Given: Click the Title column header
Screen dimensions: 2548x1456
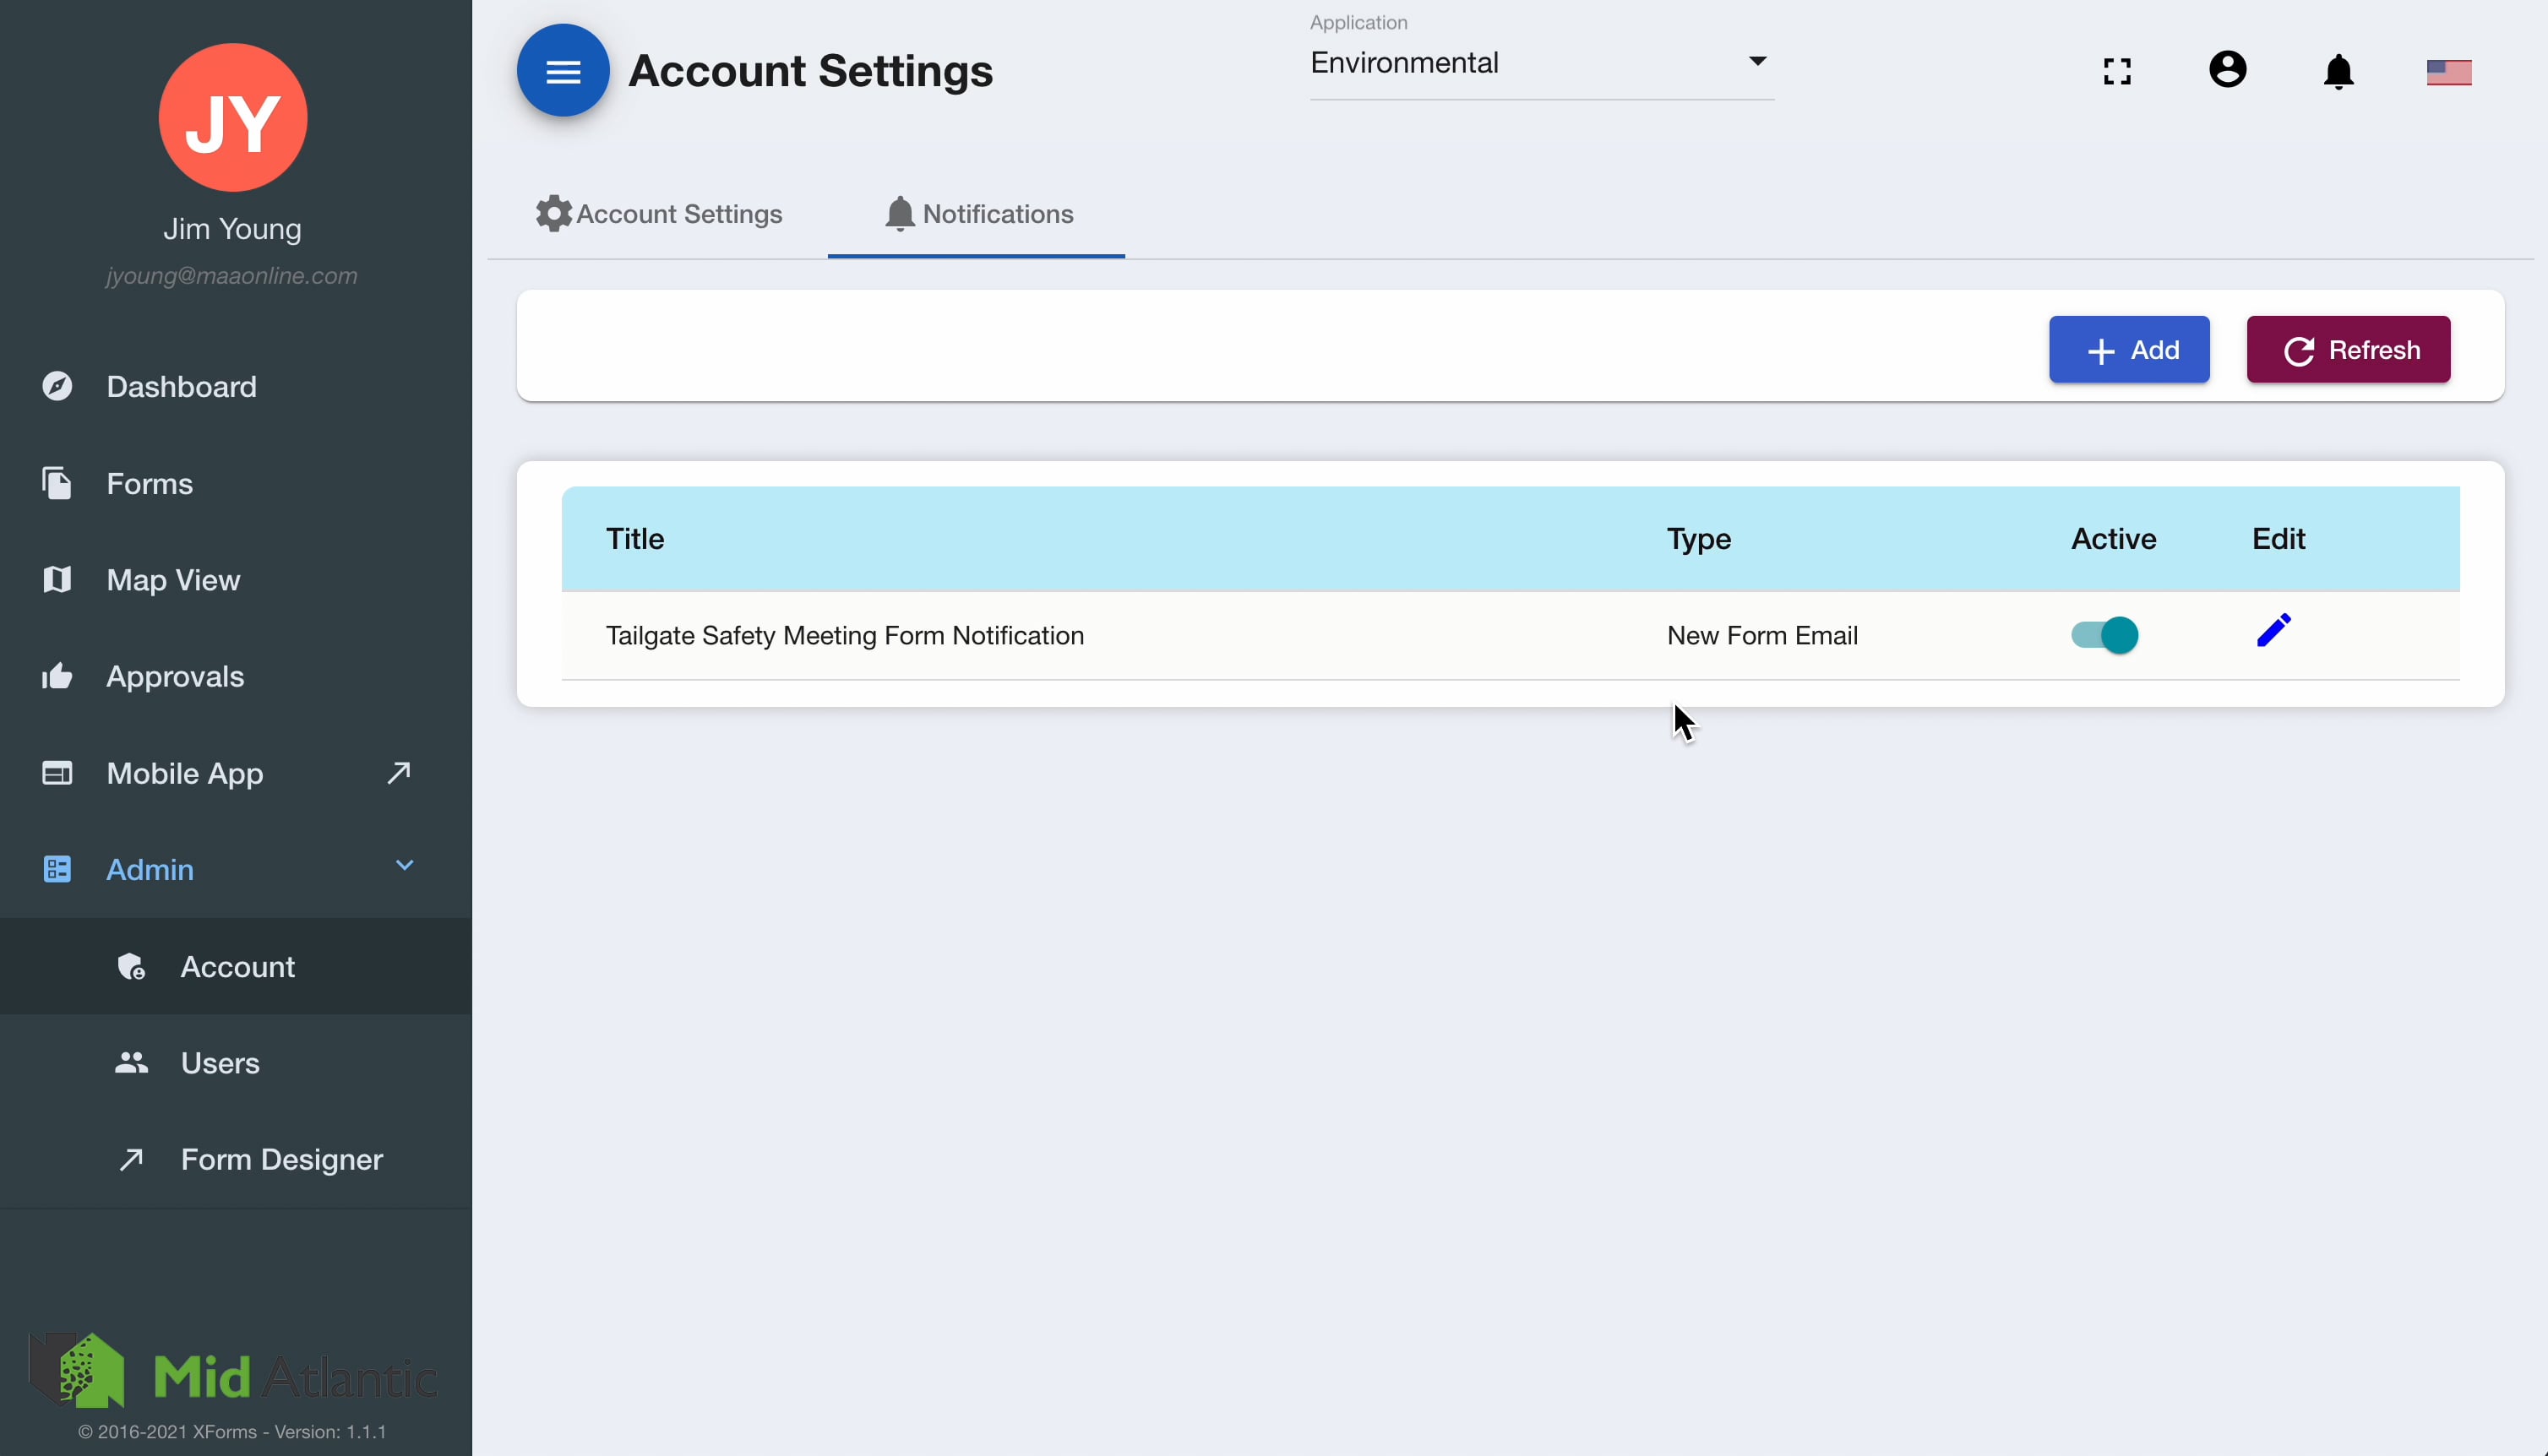Looking at the screenshot, I should pyautogui.click(x=635, y=539).
